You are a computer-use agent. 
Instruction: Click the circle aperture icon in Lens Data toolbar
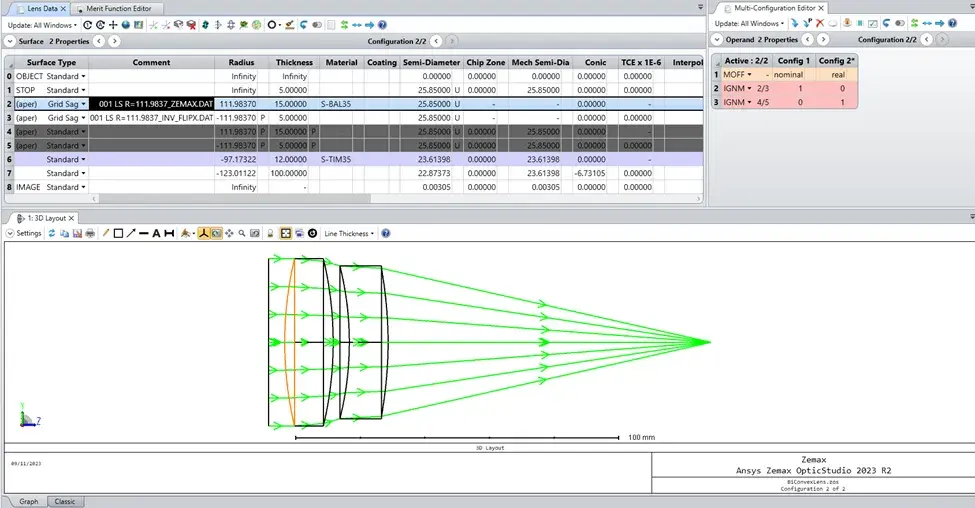(272, 25)
